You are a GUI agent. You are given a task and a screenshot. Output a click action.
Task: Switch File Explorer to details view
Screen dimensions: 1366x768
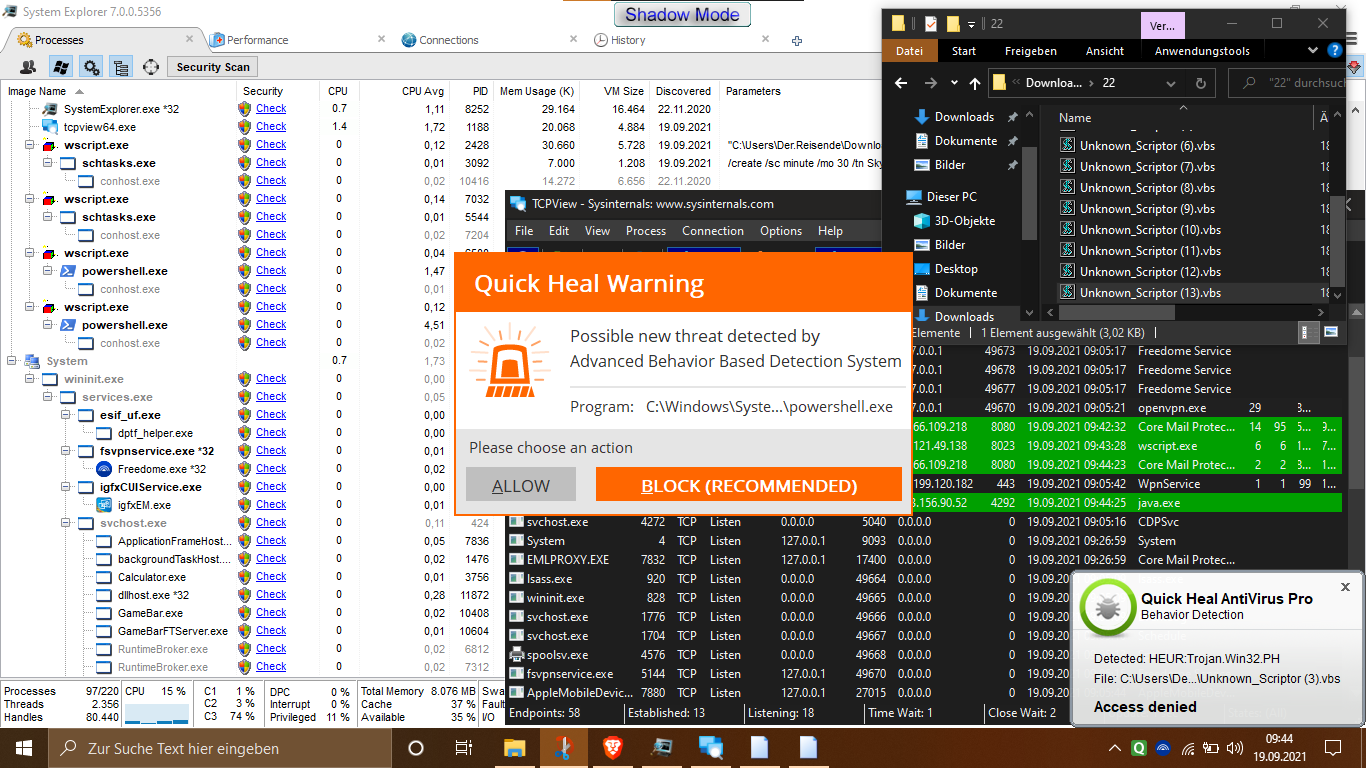(x=1308, y=332)
